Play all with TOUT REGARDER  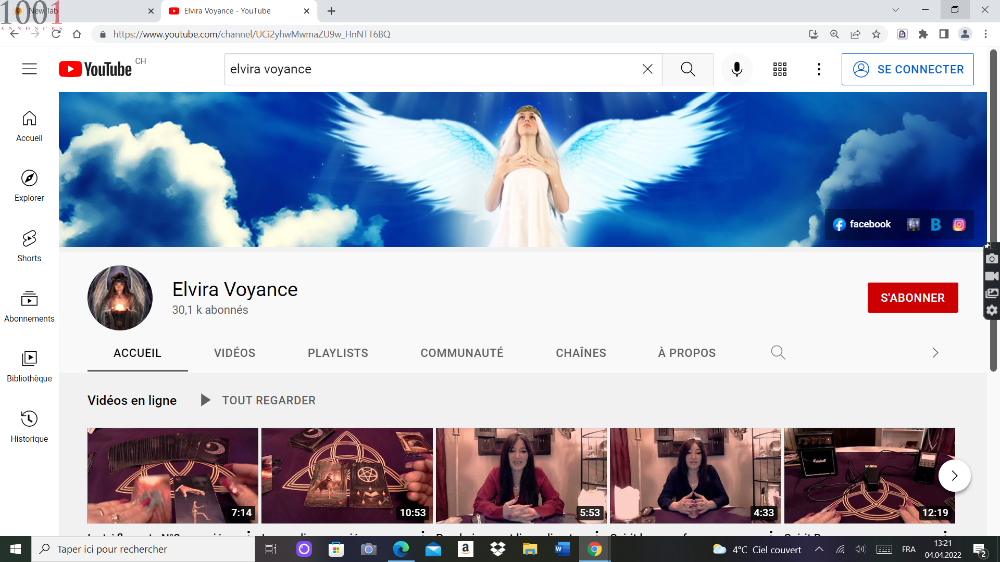(259, 400)
